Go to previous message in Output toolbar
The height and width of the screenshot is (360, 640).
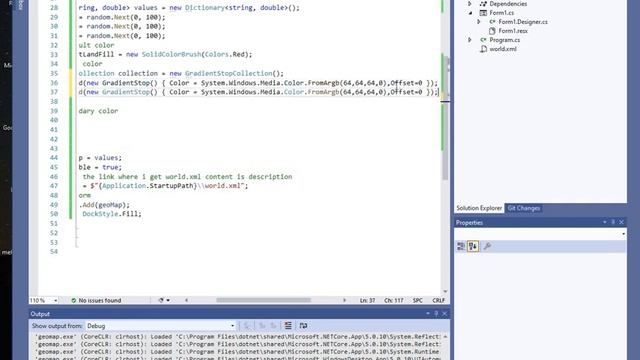262,326
